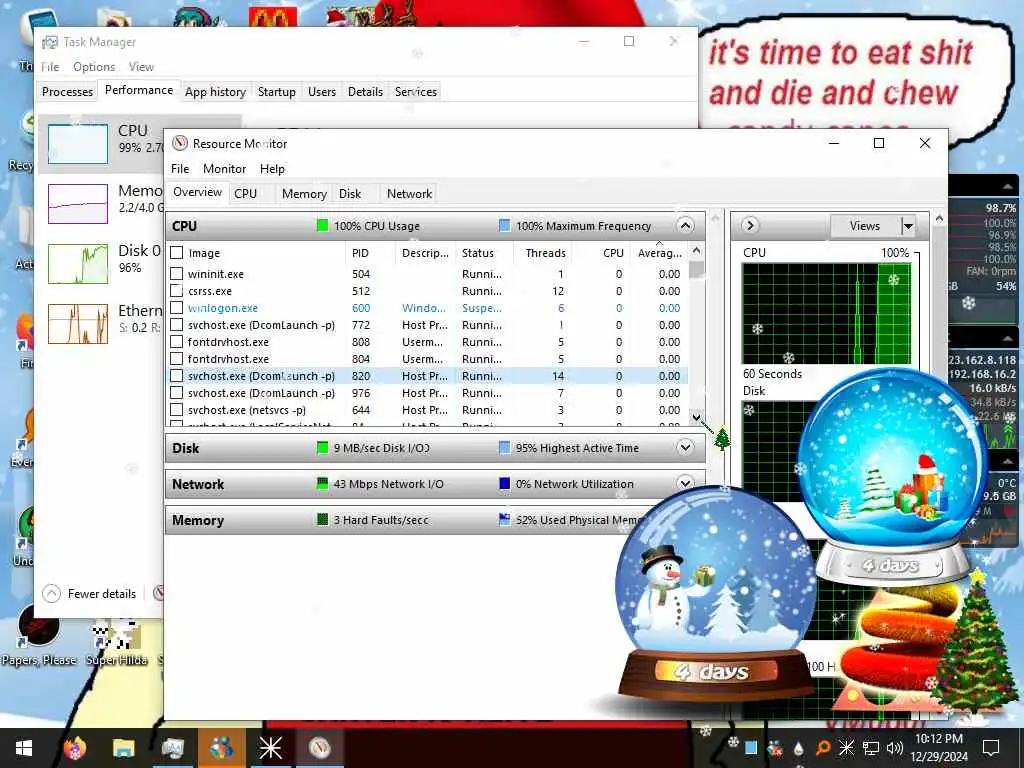Click the orange-highlighted taskbar app icon

221,748
